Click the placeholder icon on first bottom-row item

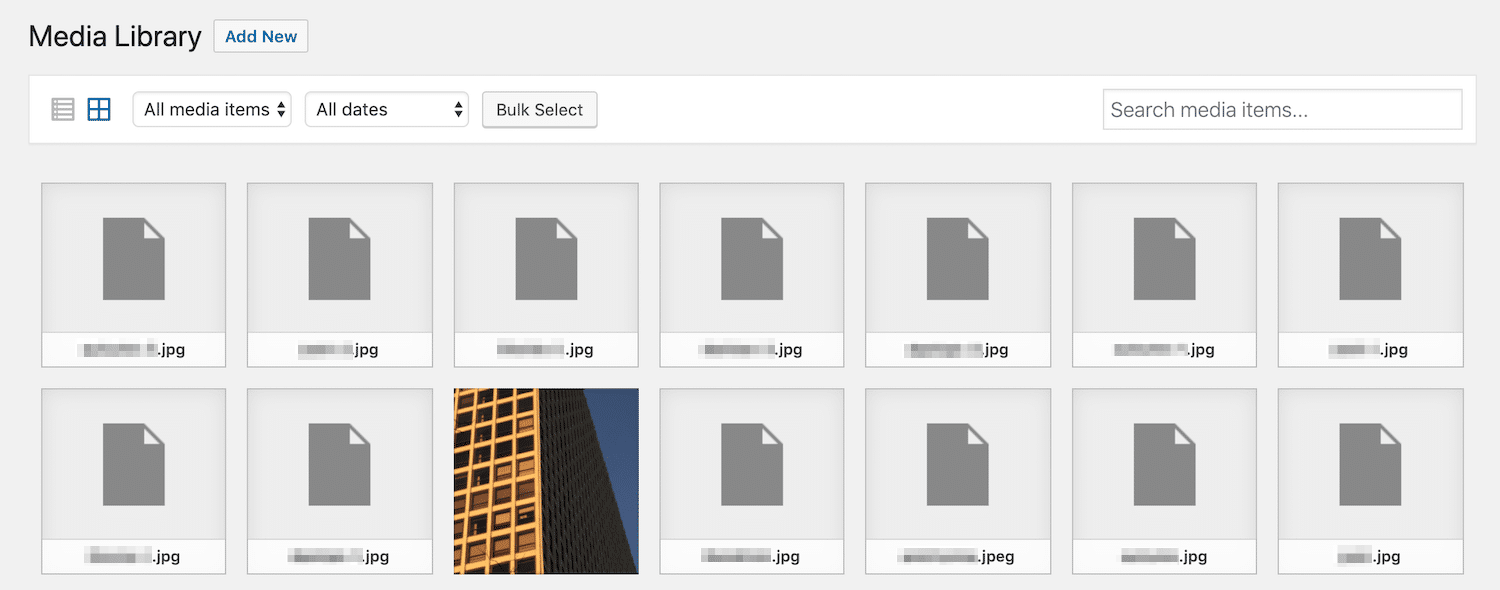[x=133, y=462]
